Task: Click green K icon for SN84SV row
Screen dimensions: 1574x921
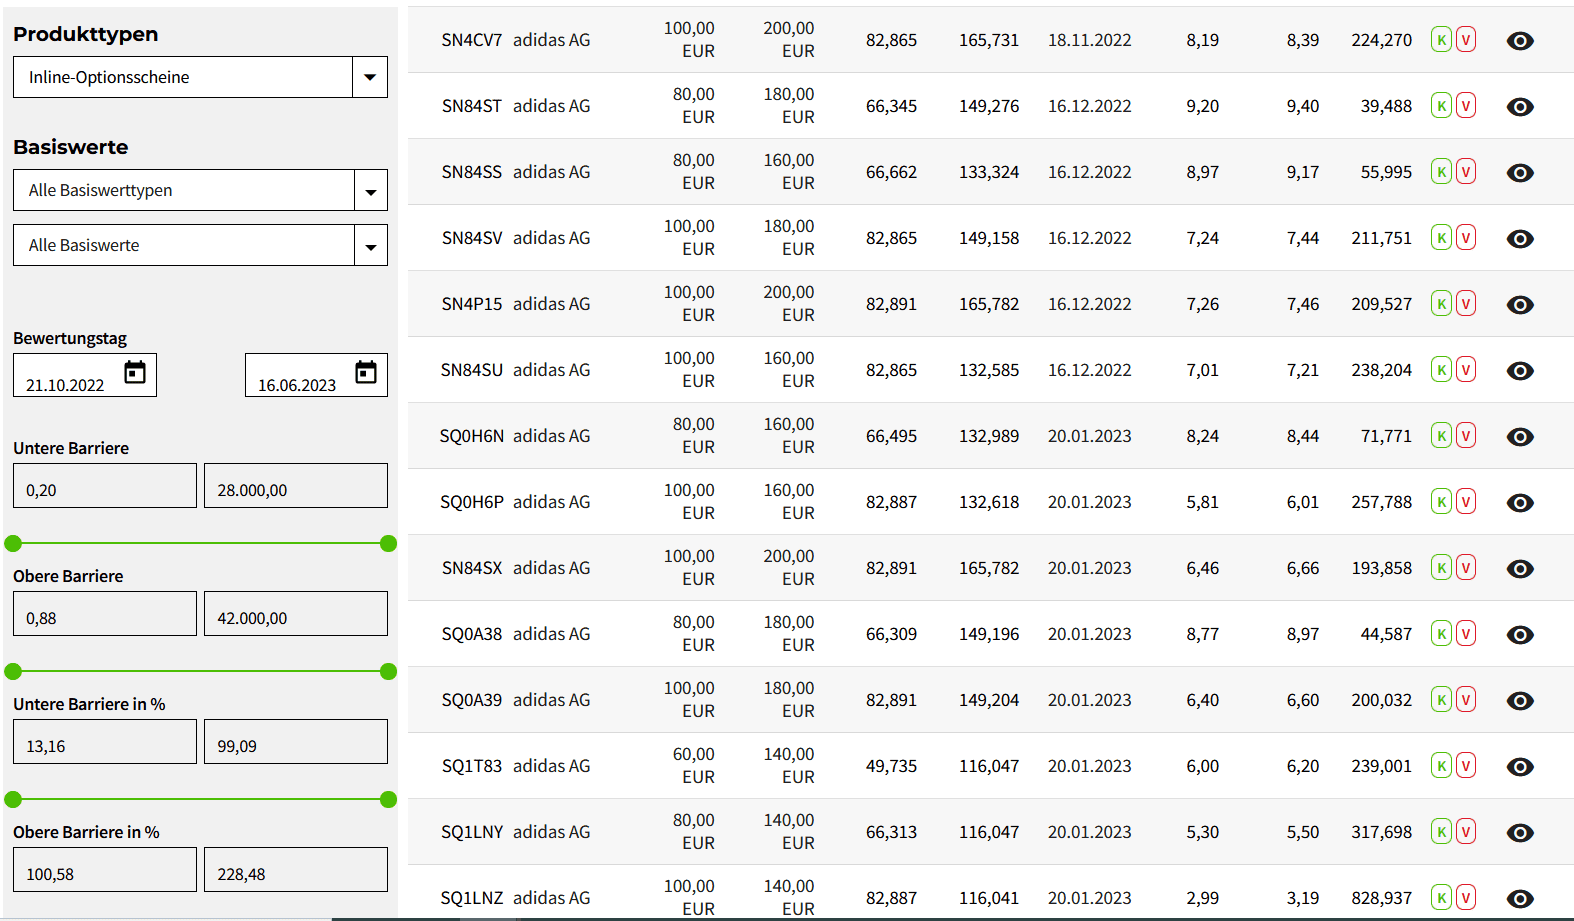Action: [x=1440, y=238]
